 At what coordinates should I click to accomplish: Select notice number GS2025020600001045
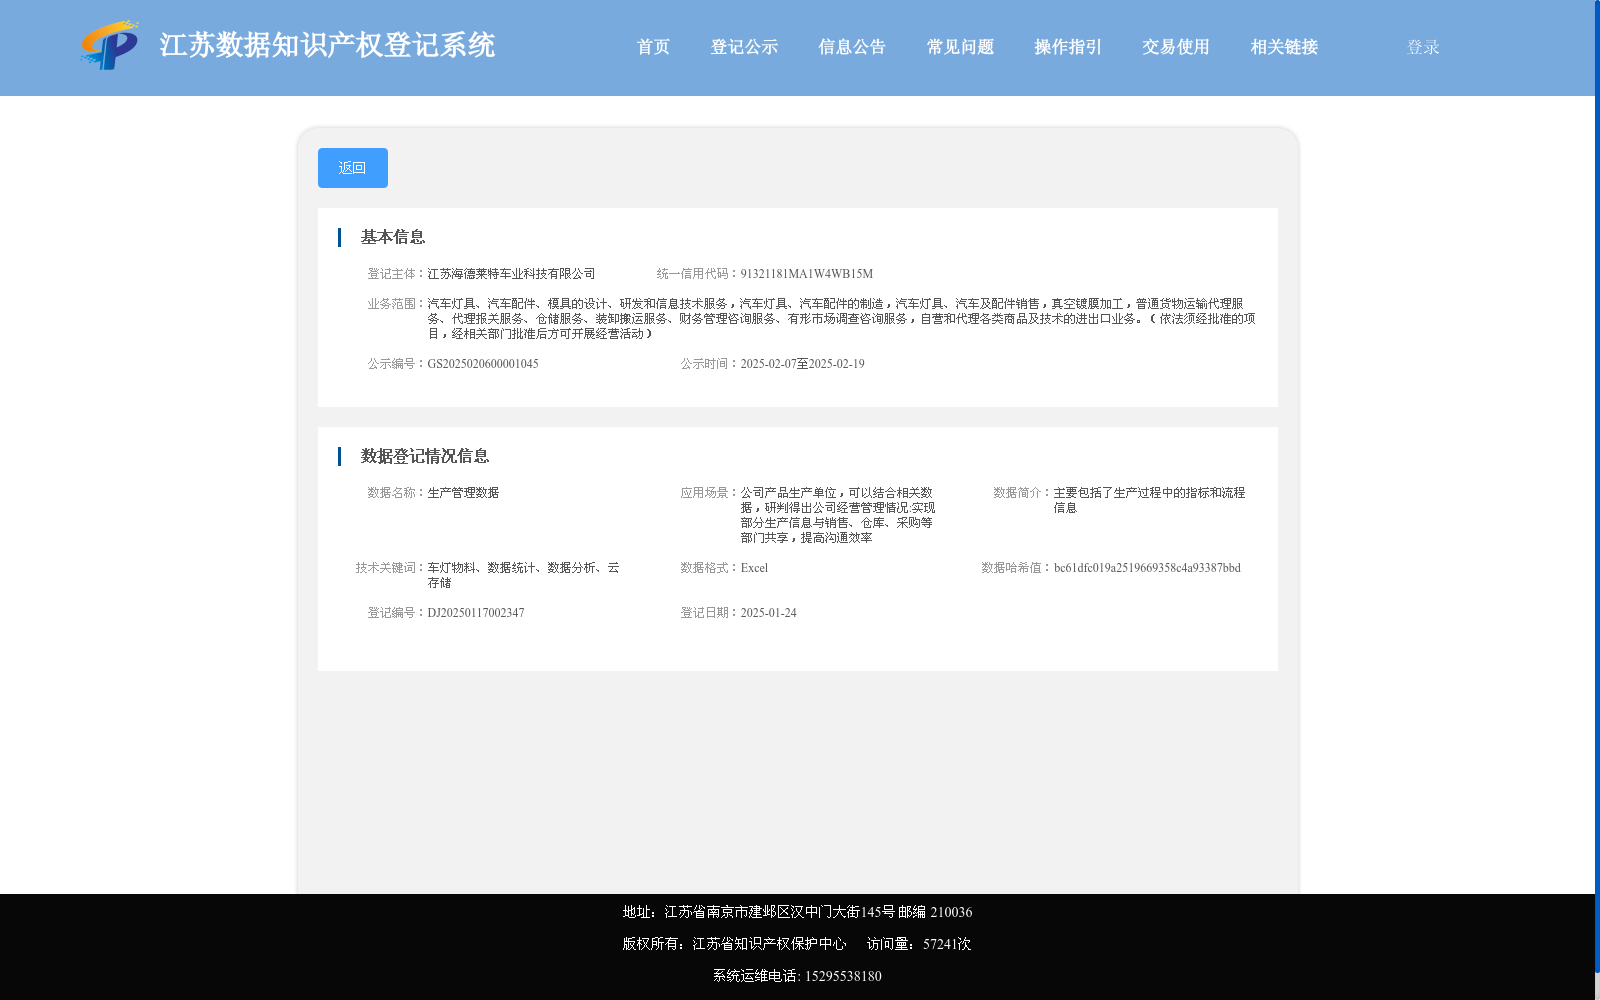pos(483,364)
